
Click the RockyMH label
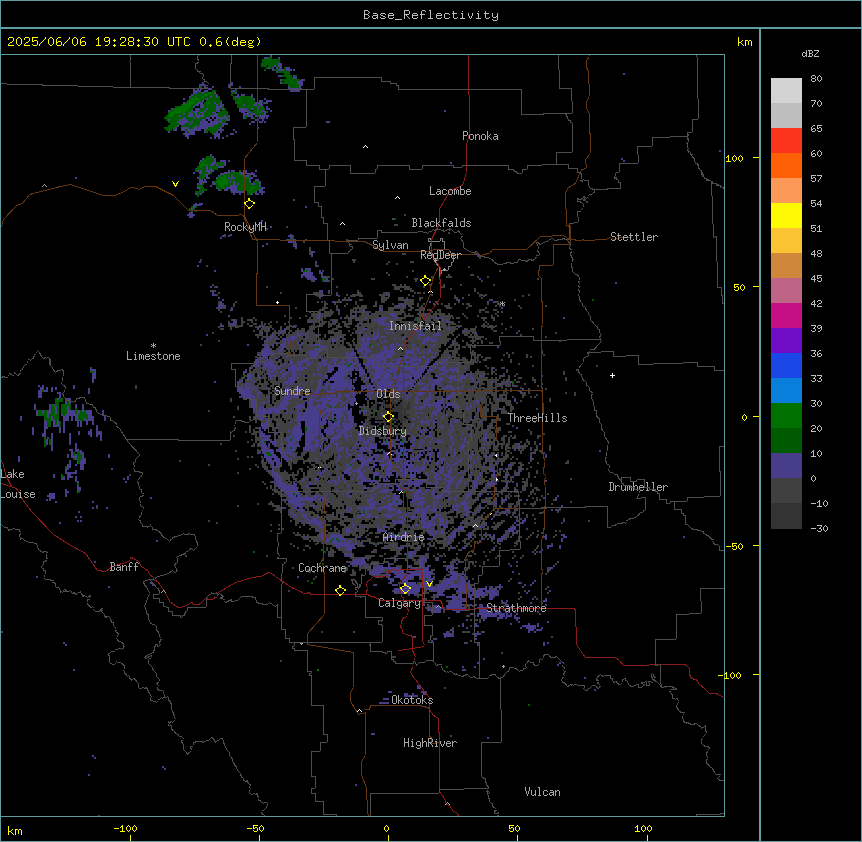(x=245, y=227)
